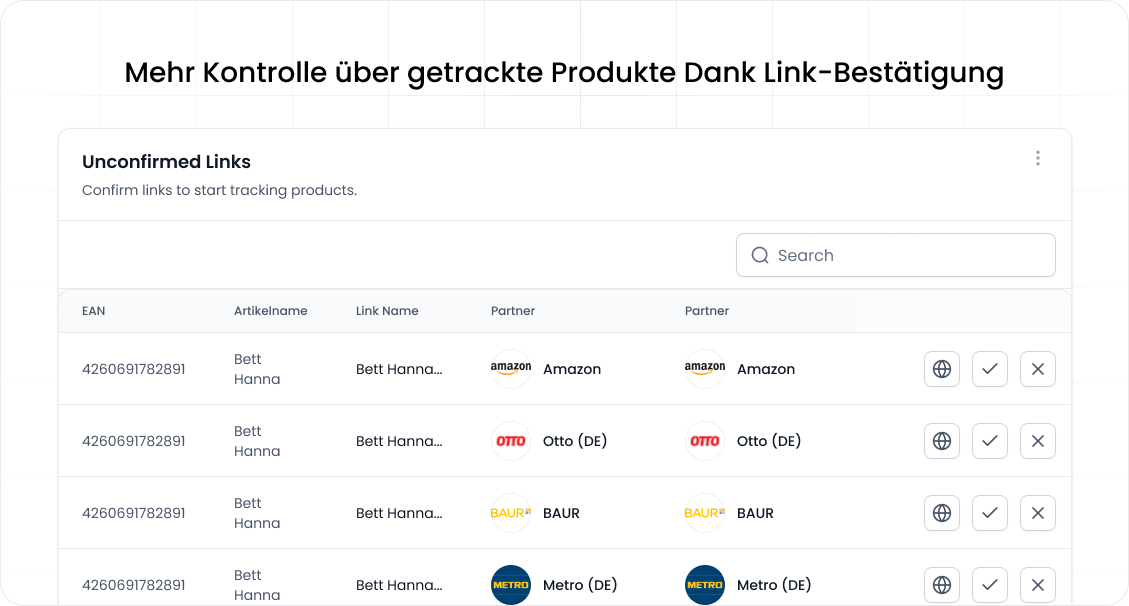Open the globe icon in Otto (DE) row
The width and height of the screenshot is (1129, 606).
[942, 441]
